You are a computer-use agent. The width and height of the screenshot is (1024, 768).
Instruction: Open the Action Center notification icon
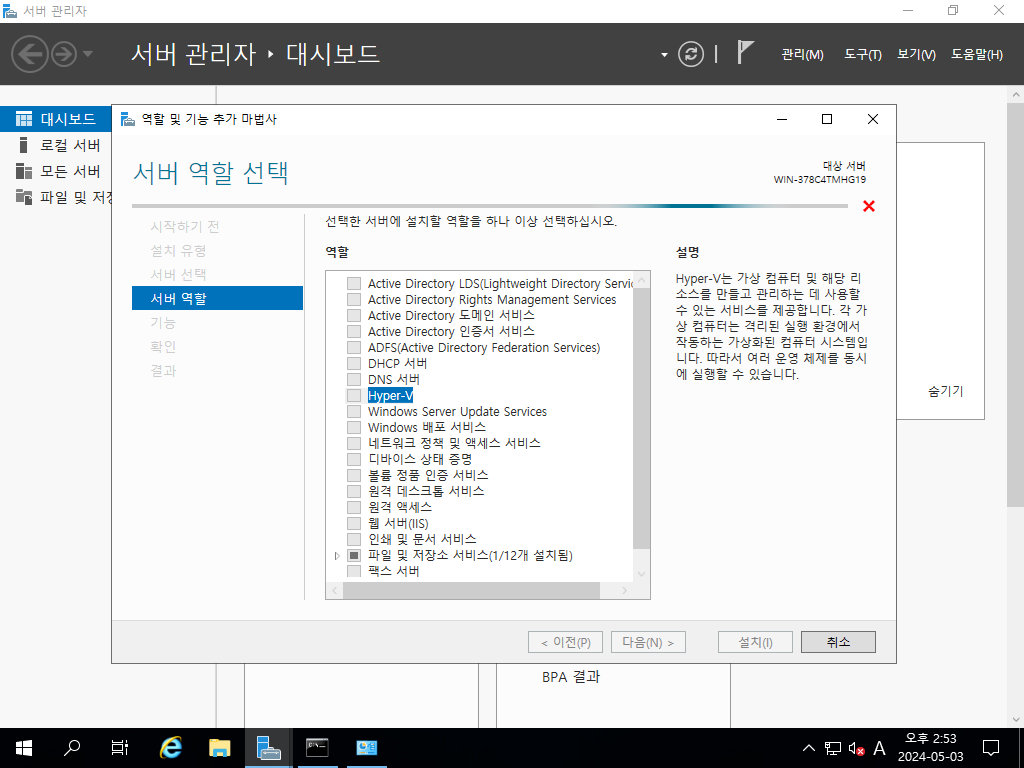tap(991, 748)
